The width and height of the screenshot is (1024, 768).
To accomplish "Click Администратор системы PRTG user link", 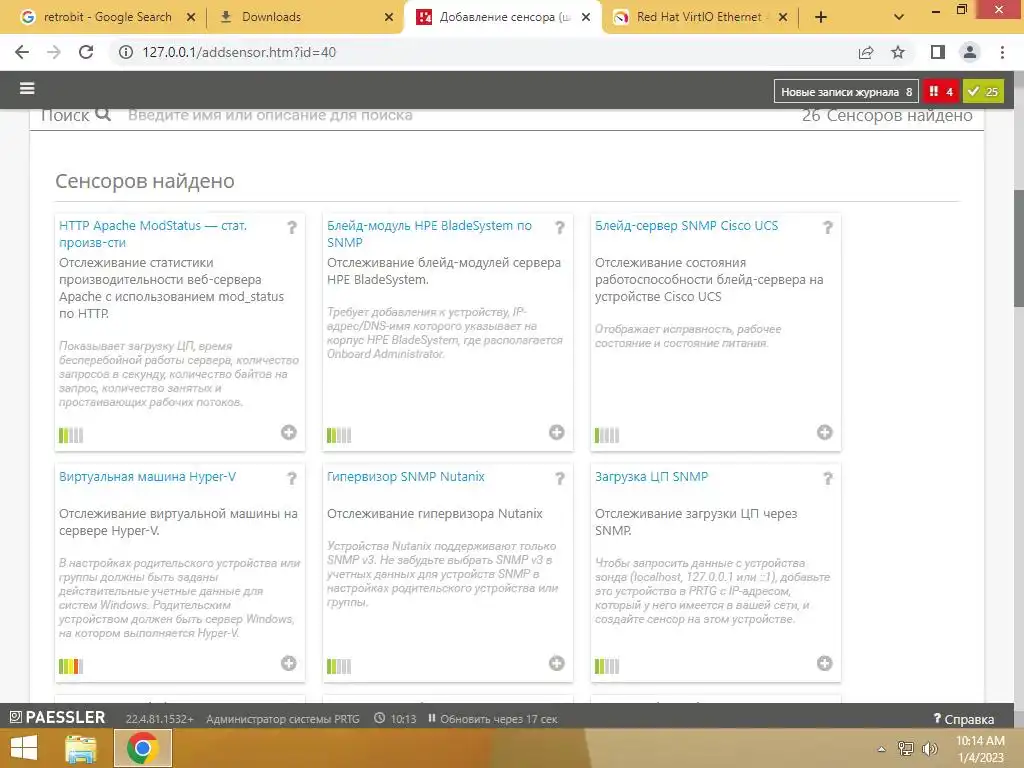I will pyautogui.click(x=283, y=718).
